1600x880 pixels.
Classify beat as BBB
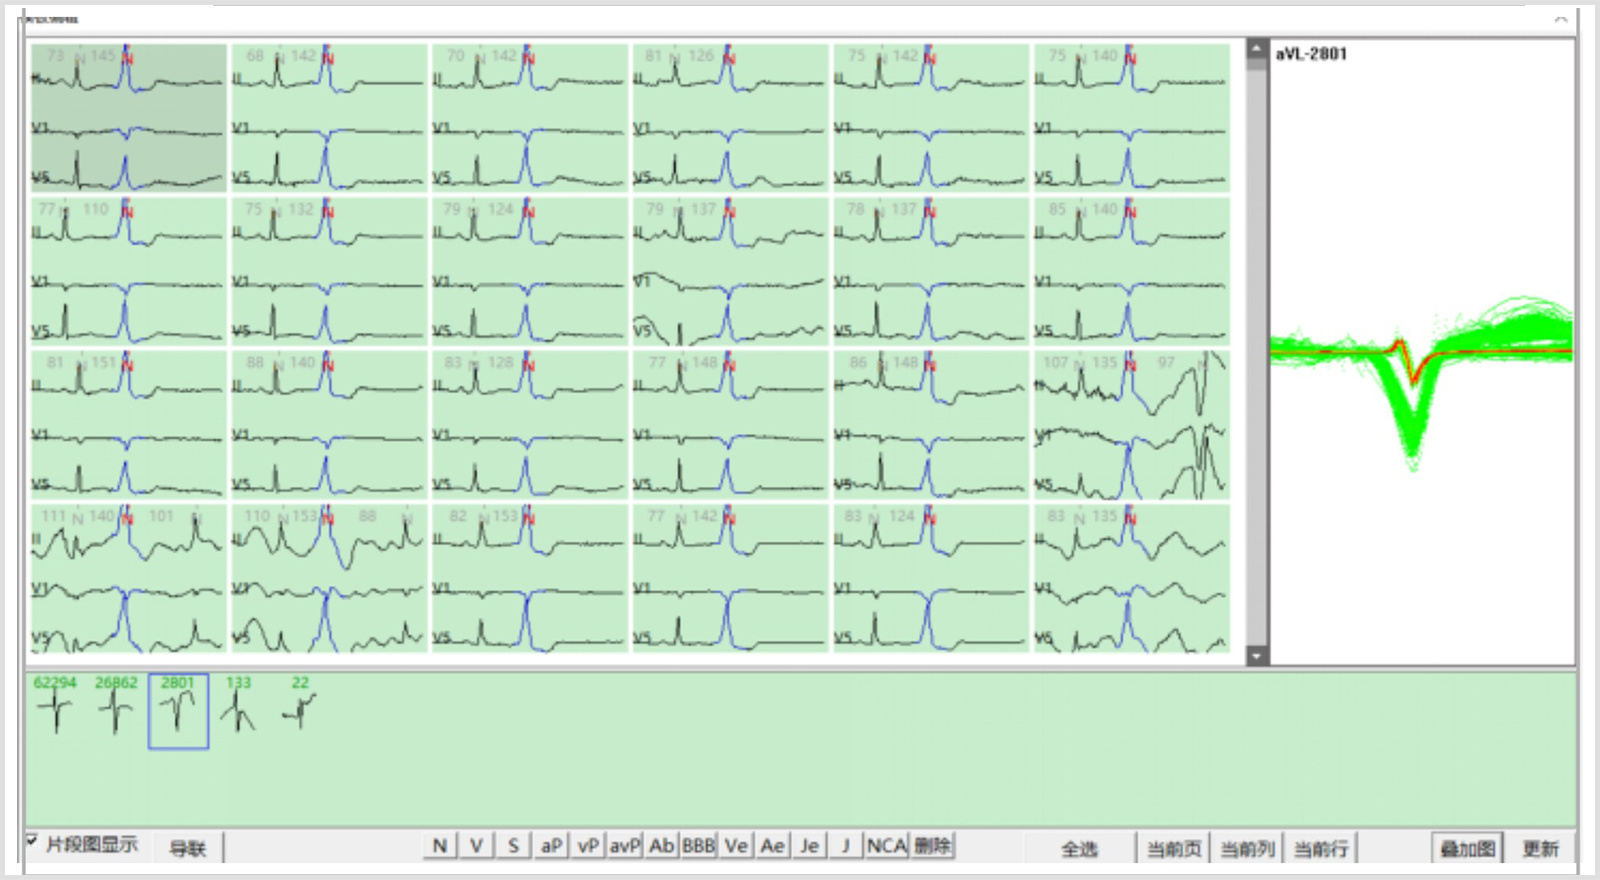(x=698, y=846)
